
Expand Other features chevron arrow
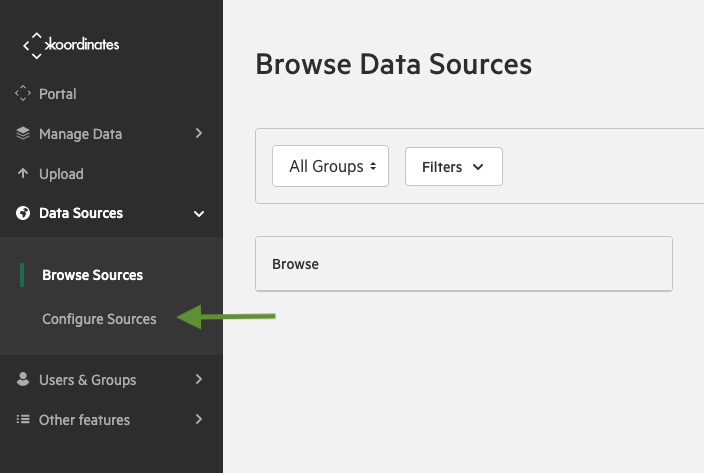[199, 419]
